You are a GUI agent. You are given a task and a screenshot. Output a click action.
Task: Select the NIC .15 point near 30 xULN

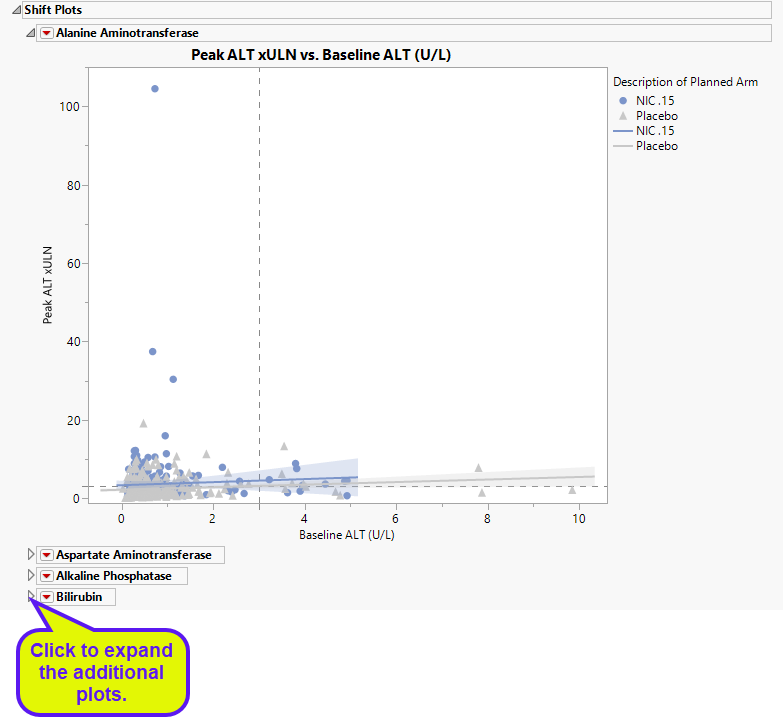point(173,379)
